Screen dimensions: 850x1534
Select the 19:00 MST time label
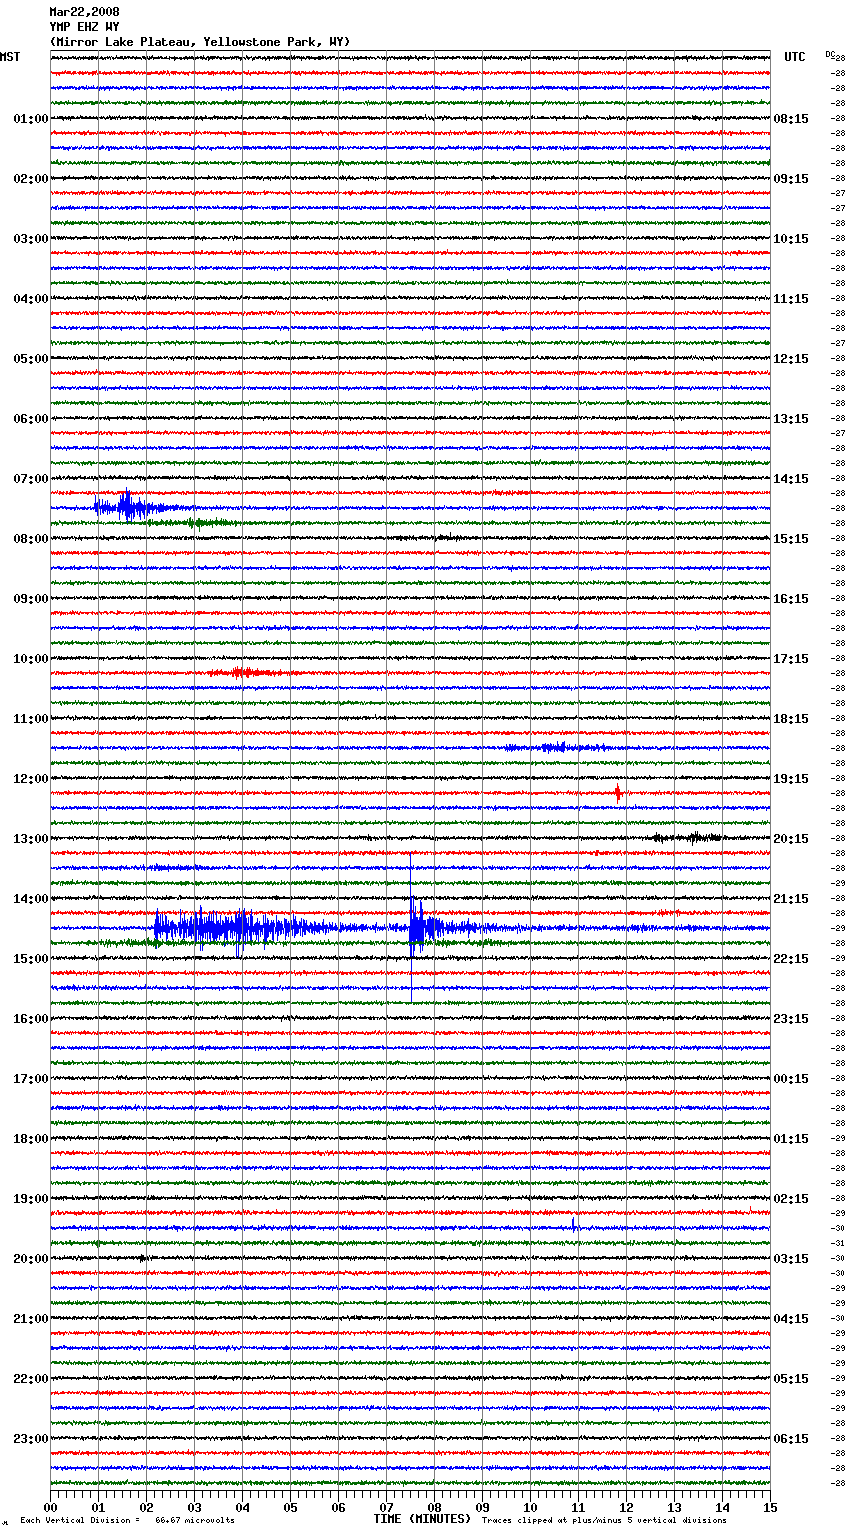30,1199
